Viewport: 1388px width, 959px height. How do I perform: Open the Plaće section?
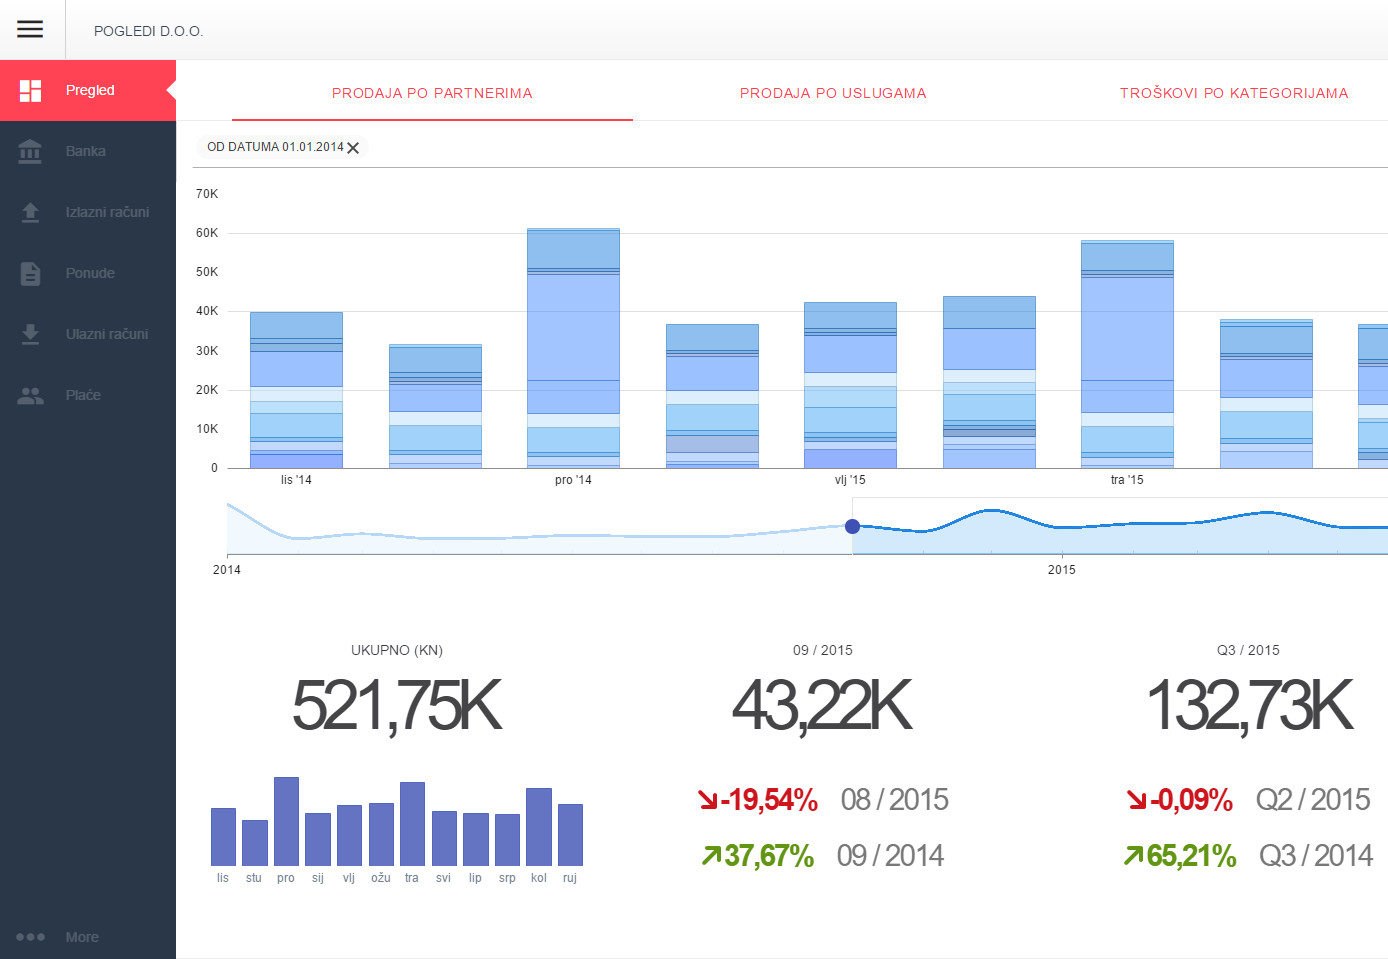[x=88, y=395]
